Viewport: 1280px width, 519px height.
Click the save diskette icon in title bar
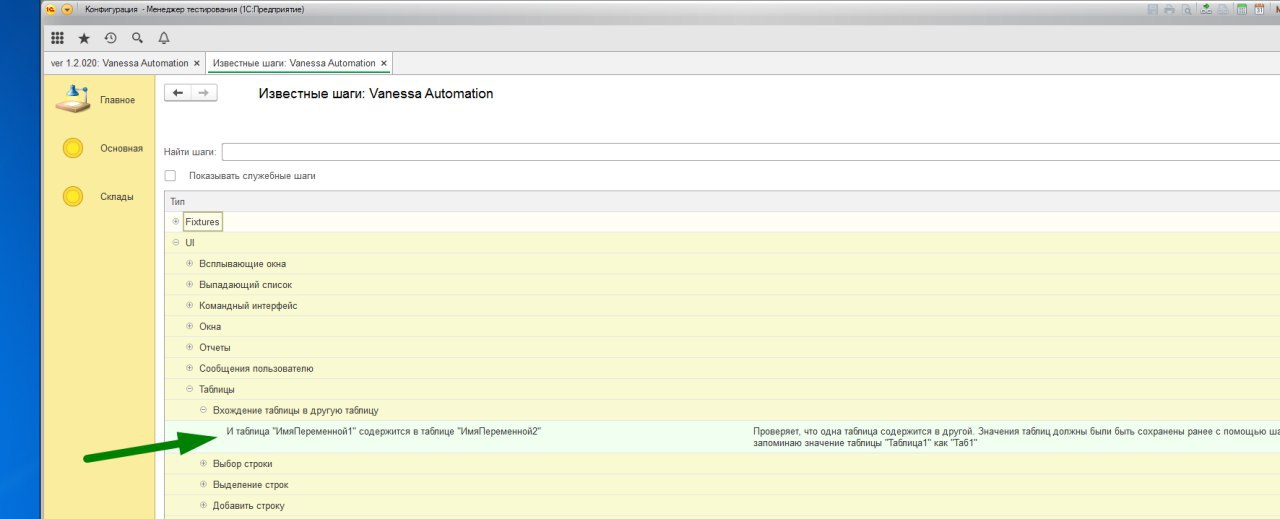(1153, 9)
